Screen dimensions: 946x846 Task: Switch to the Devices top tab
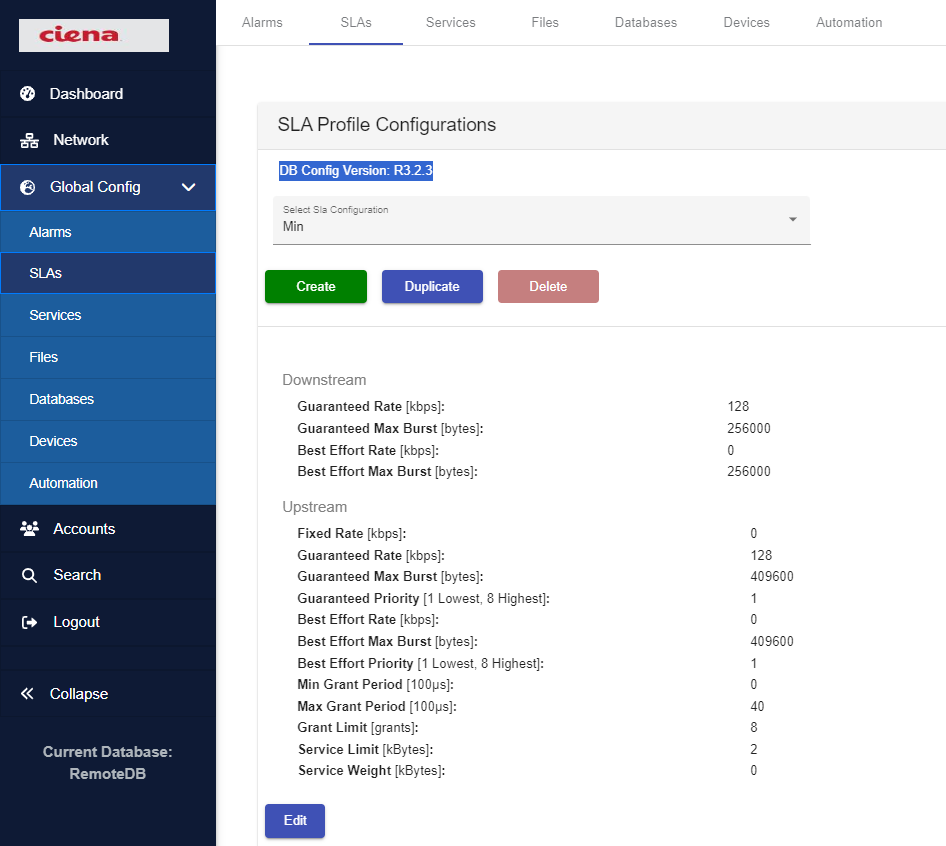(x=746, y=22)
